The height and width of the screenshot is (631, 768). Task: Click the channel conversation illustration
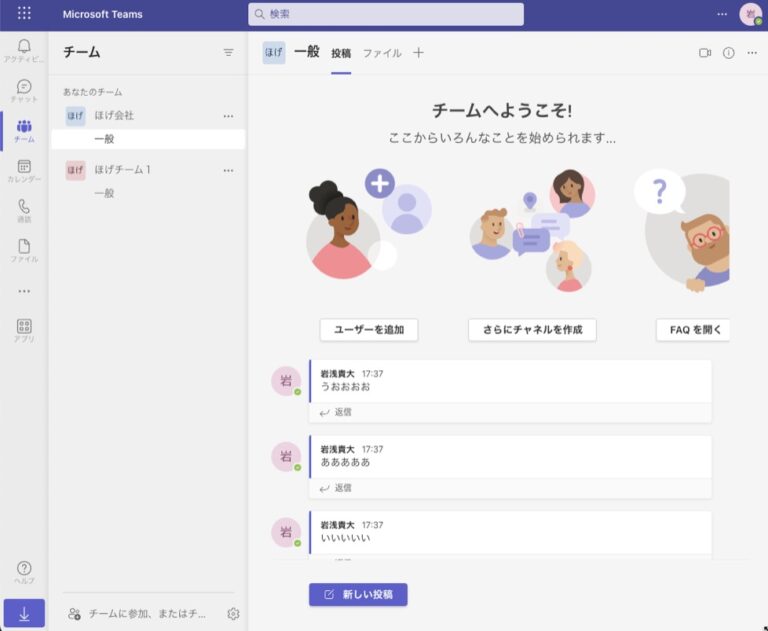[532, 230]
